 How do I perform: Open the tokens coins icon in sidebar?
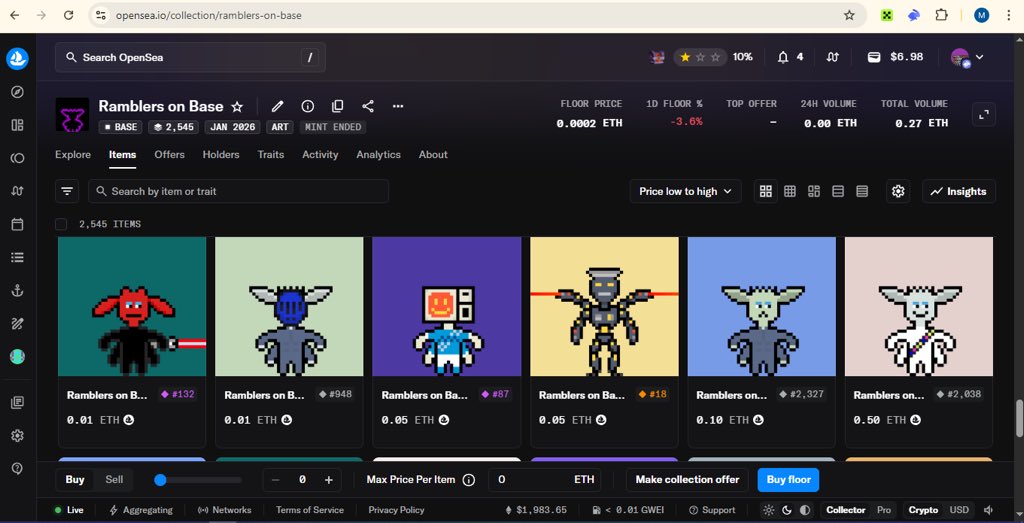pyautogui.click(x=18, y=158)
